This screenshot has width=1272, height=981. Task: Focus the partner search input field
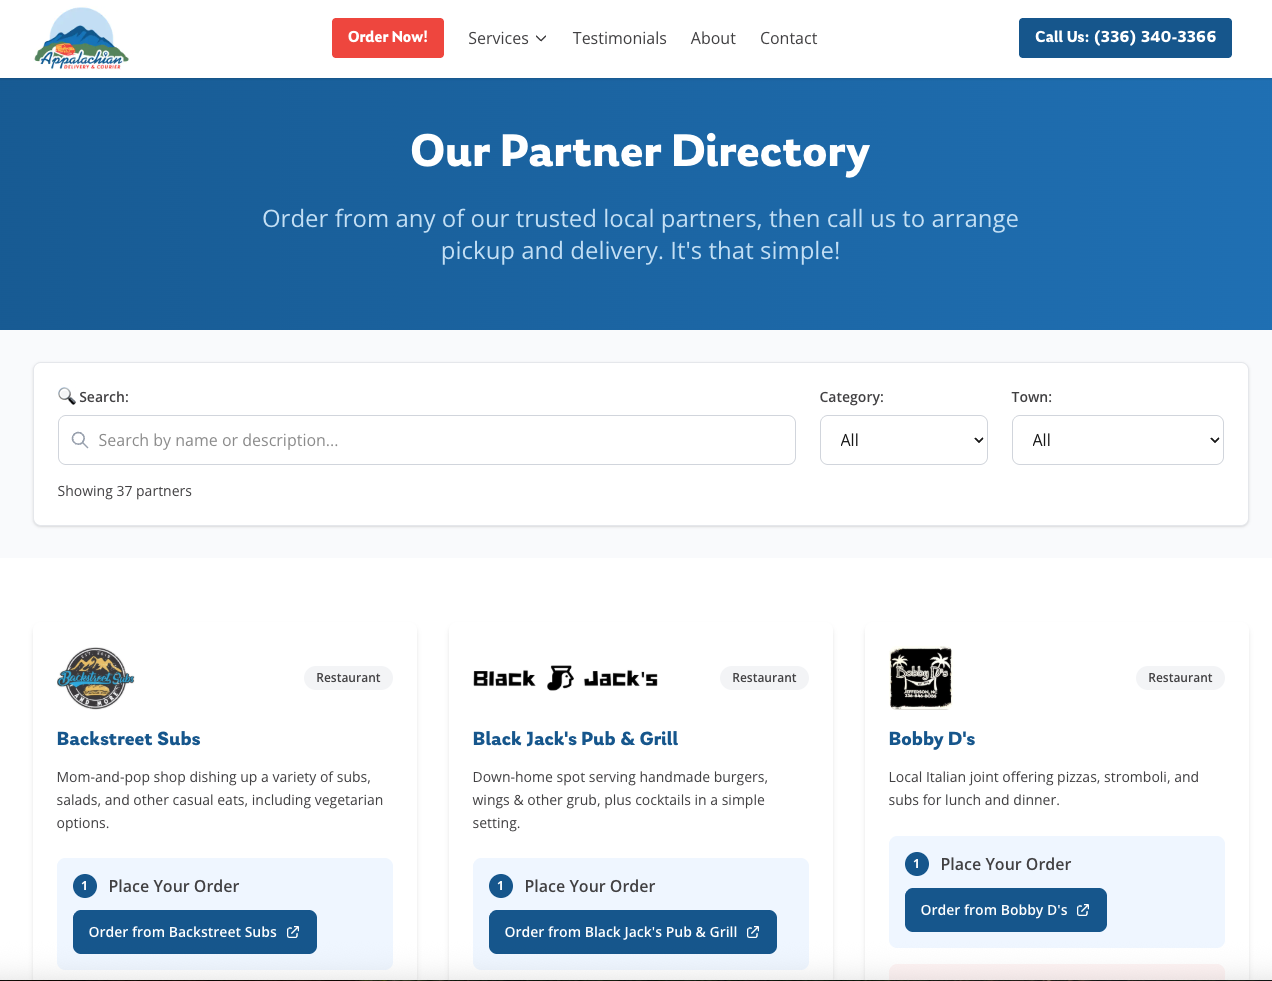click(440, 440)
